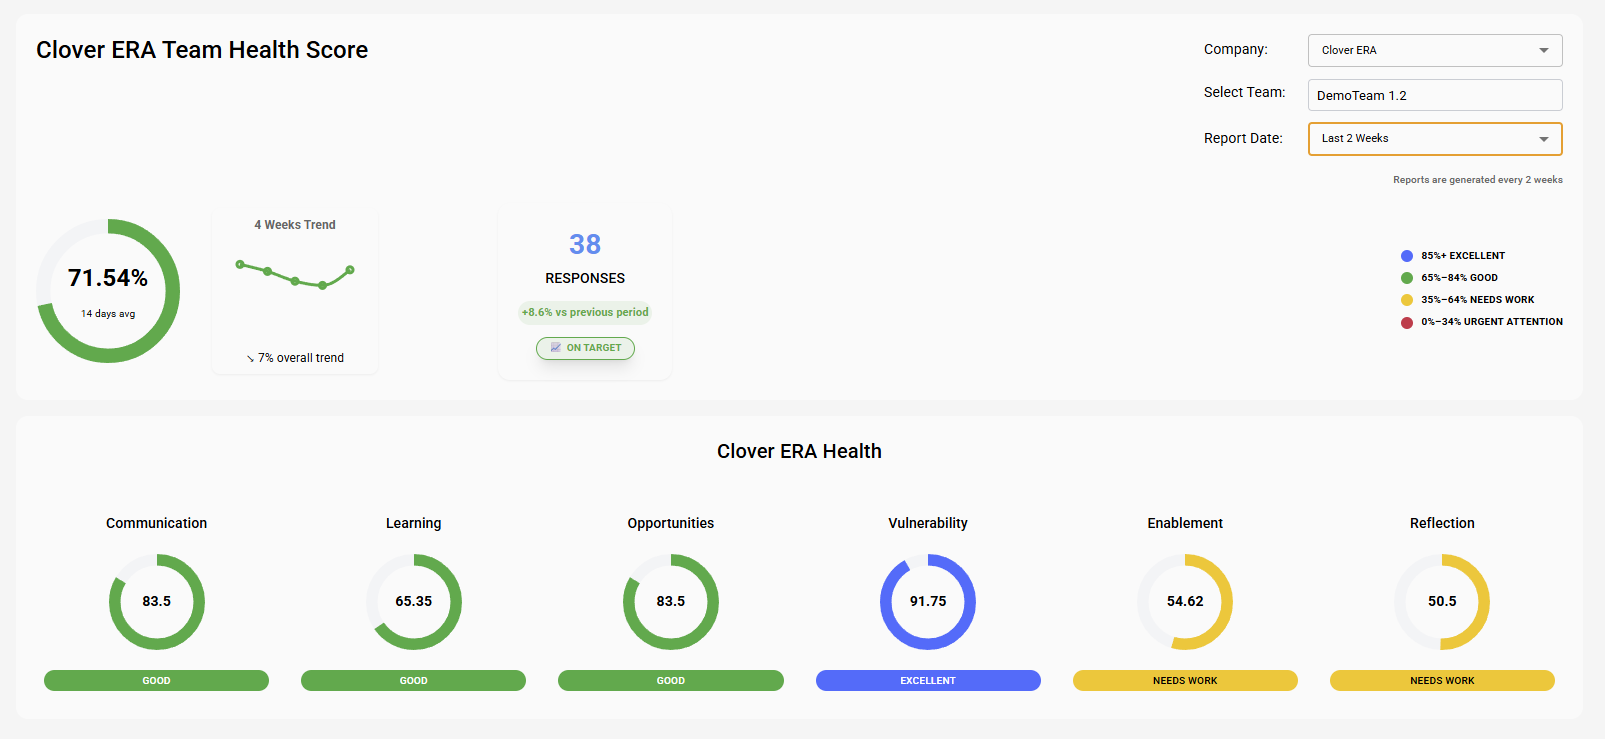Click the GOOD bar under Learning
The width and height of the screenshot is (1605, 739).
click(414, 681)
